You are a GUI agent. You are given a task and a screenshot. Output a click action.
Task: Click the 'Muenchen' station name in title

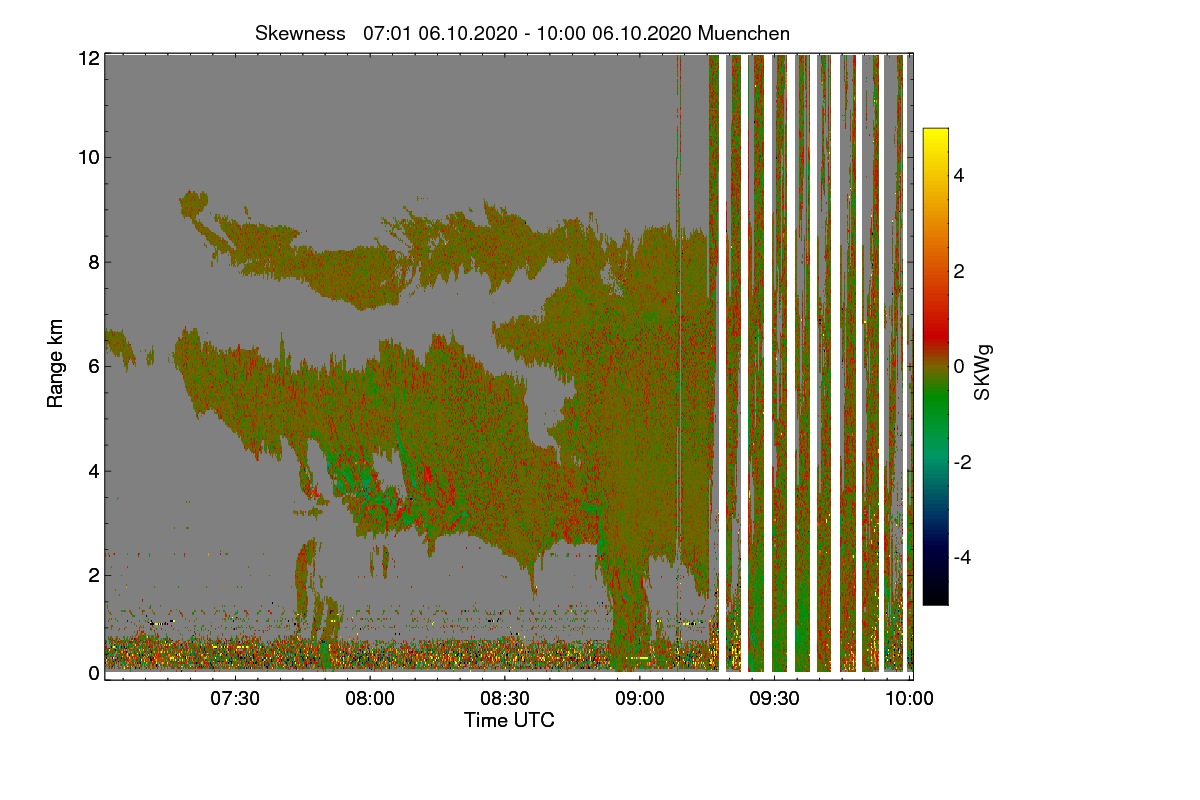click(744, 33)
